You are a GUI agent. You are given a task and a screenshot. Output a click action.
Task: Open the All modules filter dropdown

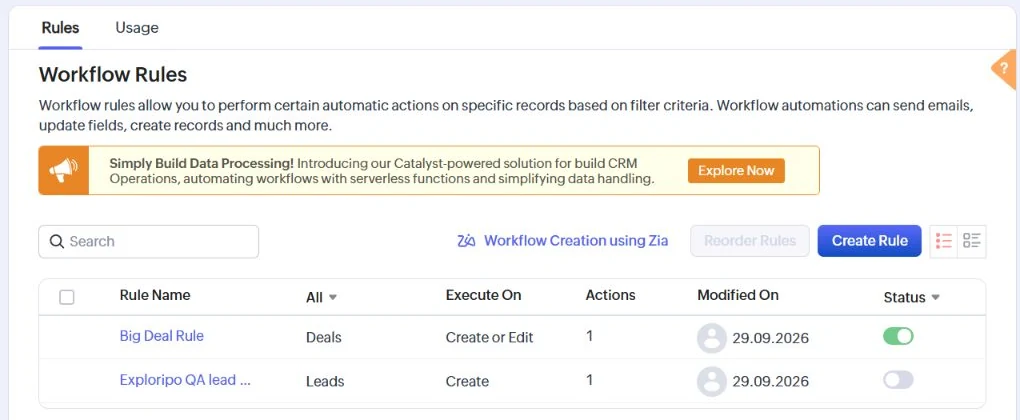[x=321, y=297]
